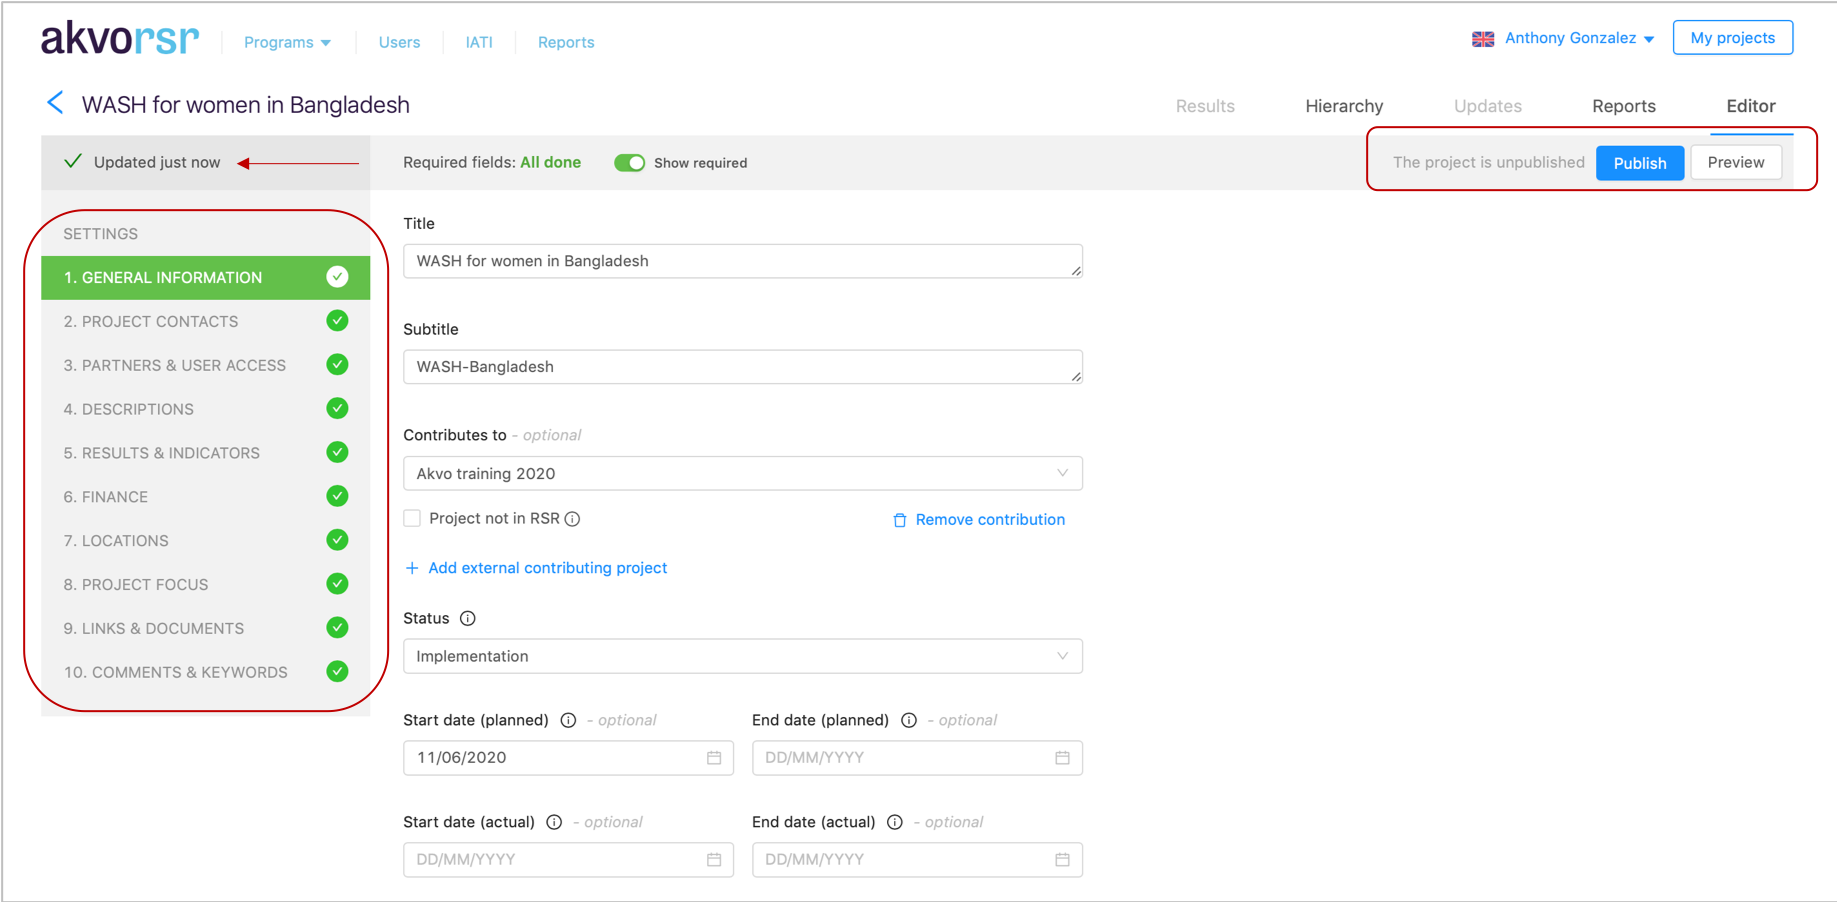Screen dimensions: 1837x902
Task: Click Project Focus green check icon
Action: 338,584
